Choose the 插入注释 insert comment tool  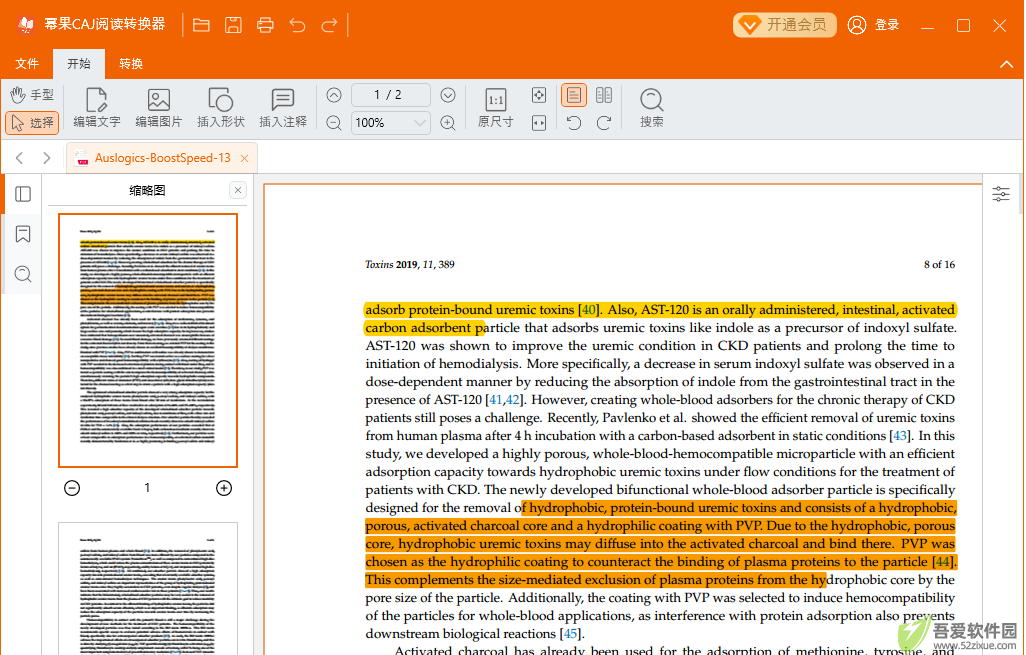tap(283, 108)
